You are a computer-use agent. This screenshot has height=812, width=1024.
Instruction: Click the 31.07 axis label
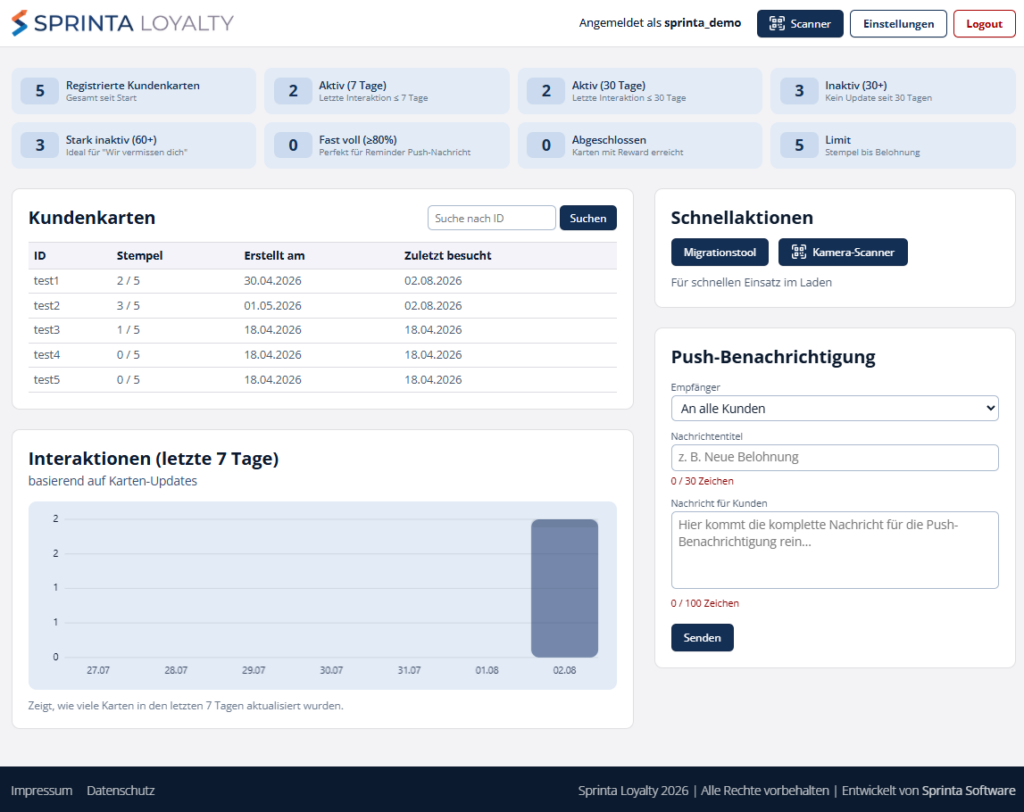tap(409, 670)
